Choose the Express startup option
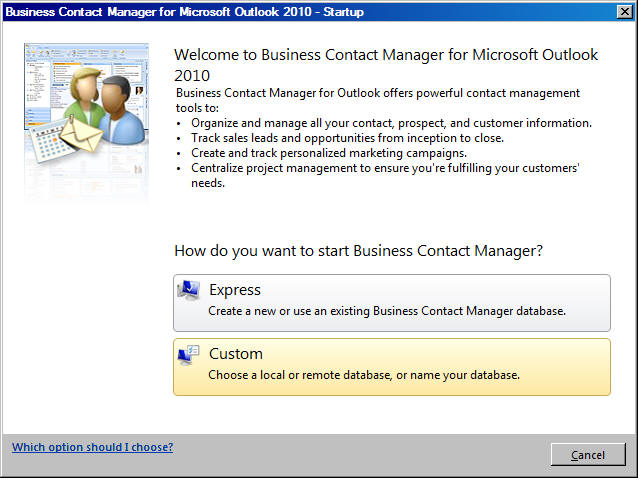 tap(392, 303)
